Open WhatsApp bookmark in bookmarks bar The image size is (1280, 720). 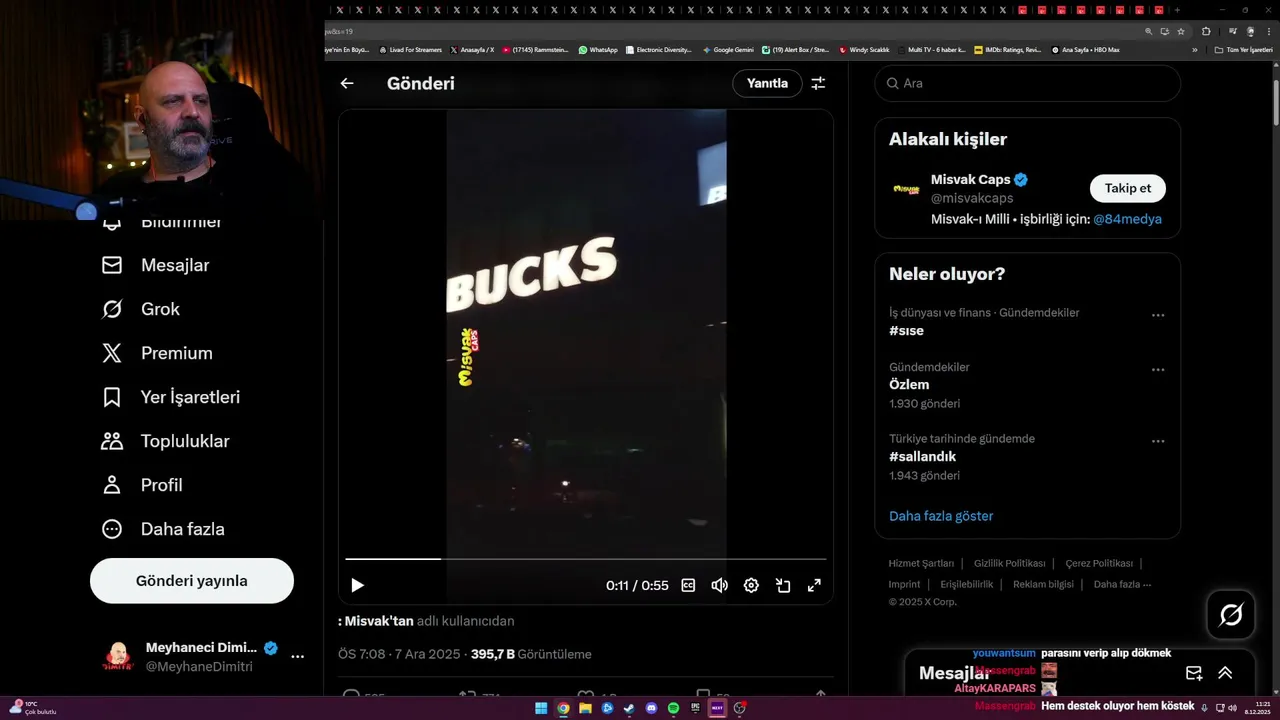coord(598,49)
